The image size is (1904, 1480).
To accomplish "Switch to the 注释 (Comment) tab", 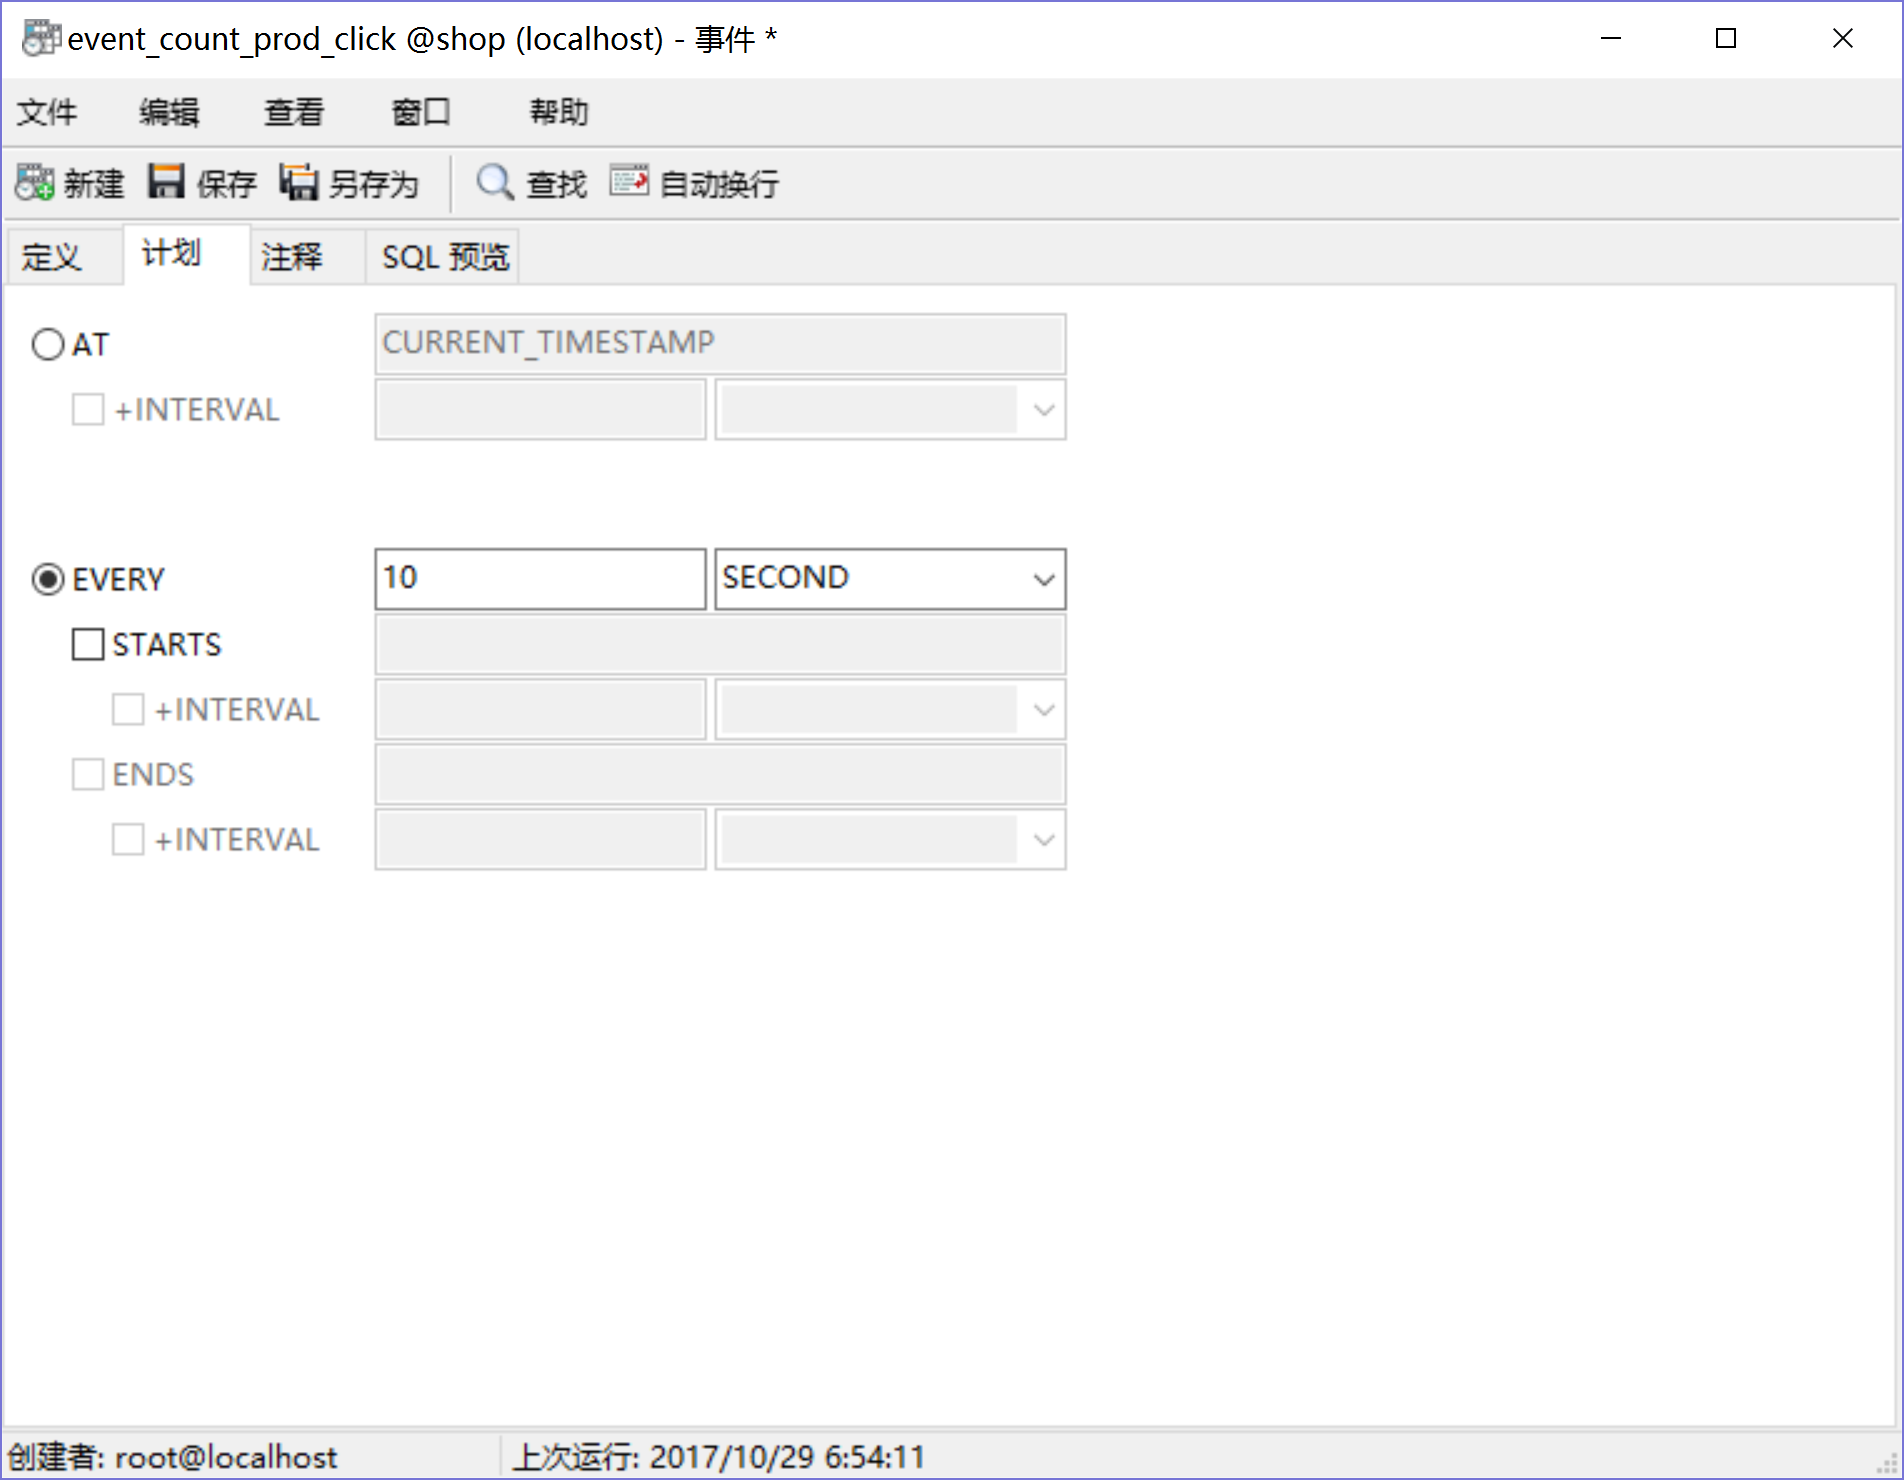I will [x=307, y=257].
